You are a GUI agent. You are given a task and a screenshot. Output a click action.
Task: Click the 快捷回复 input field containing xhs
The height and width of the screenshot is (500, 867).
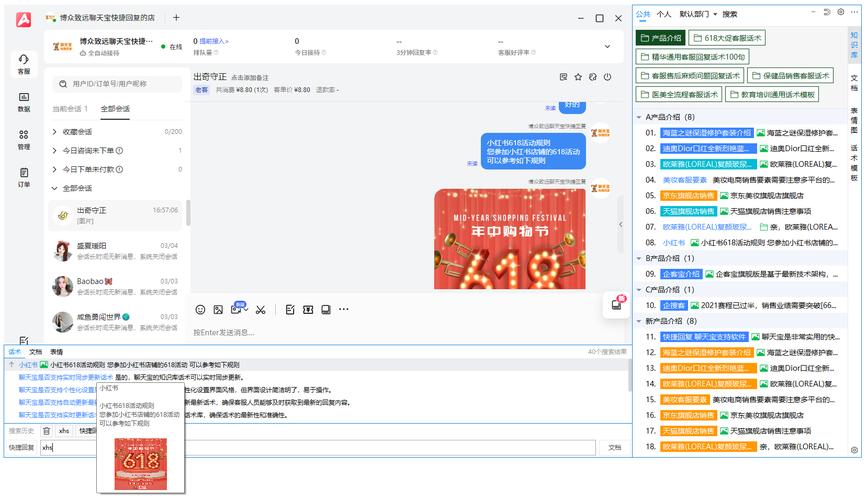point(318,447)
